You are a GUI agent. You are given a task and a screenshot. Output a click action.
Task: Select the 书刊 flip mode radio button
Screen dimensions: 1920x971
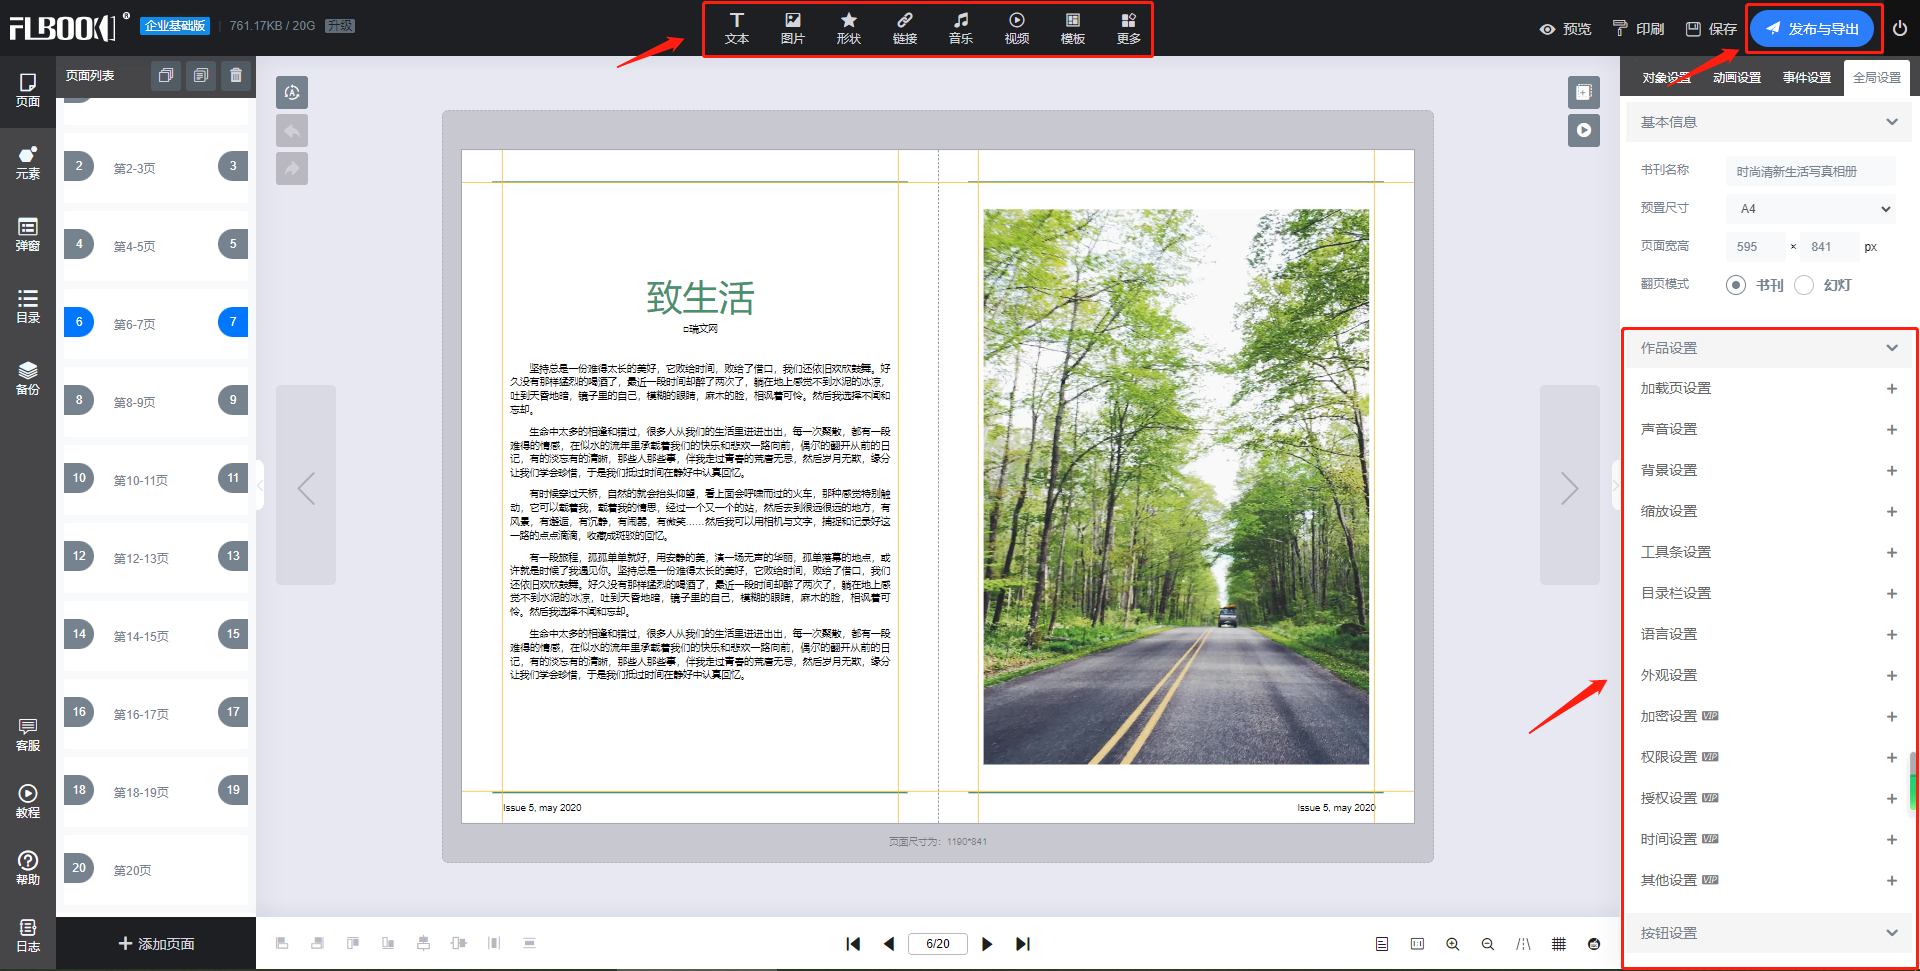1736,285
